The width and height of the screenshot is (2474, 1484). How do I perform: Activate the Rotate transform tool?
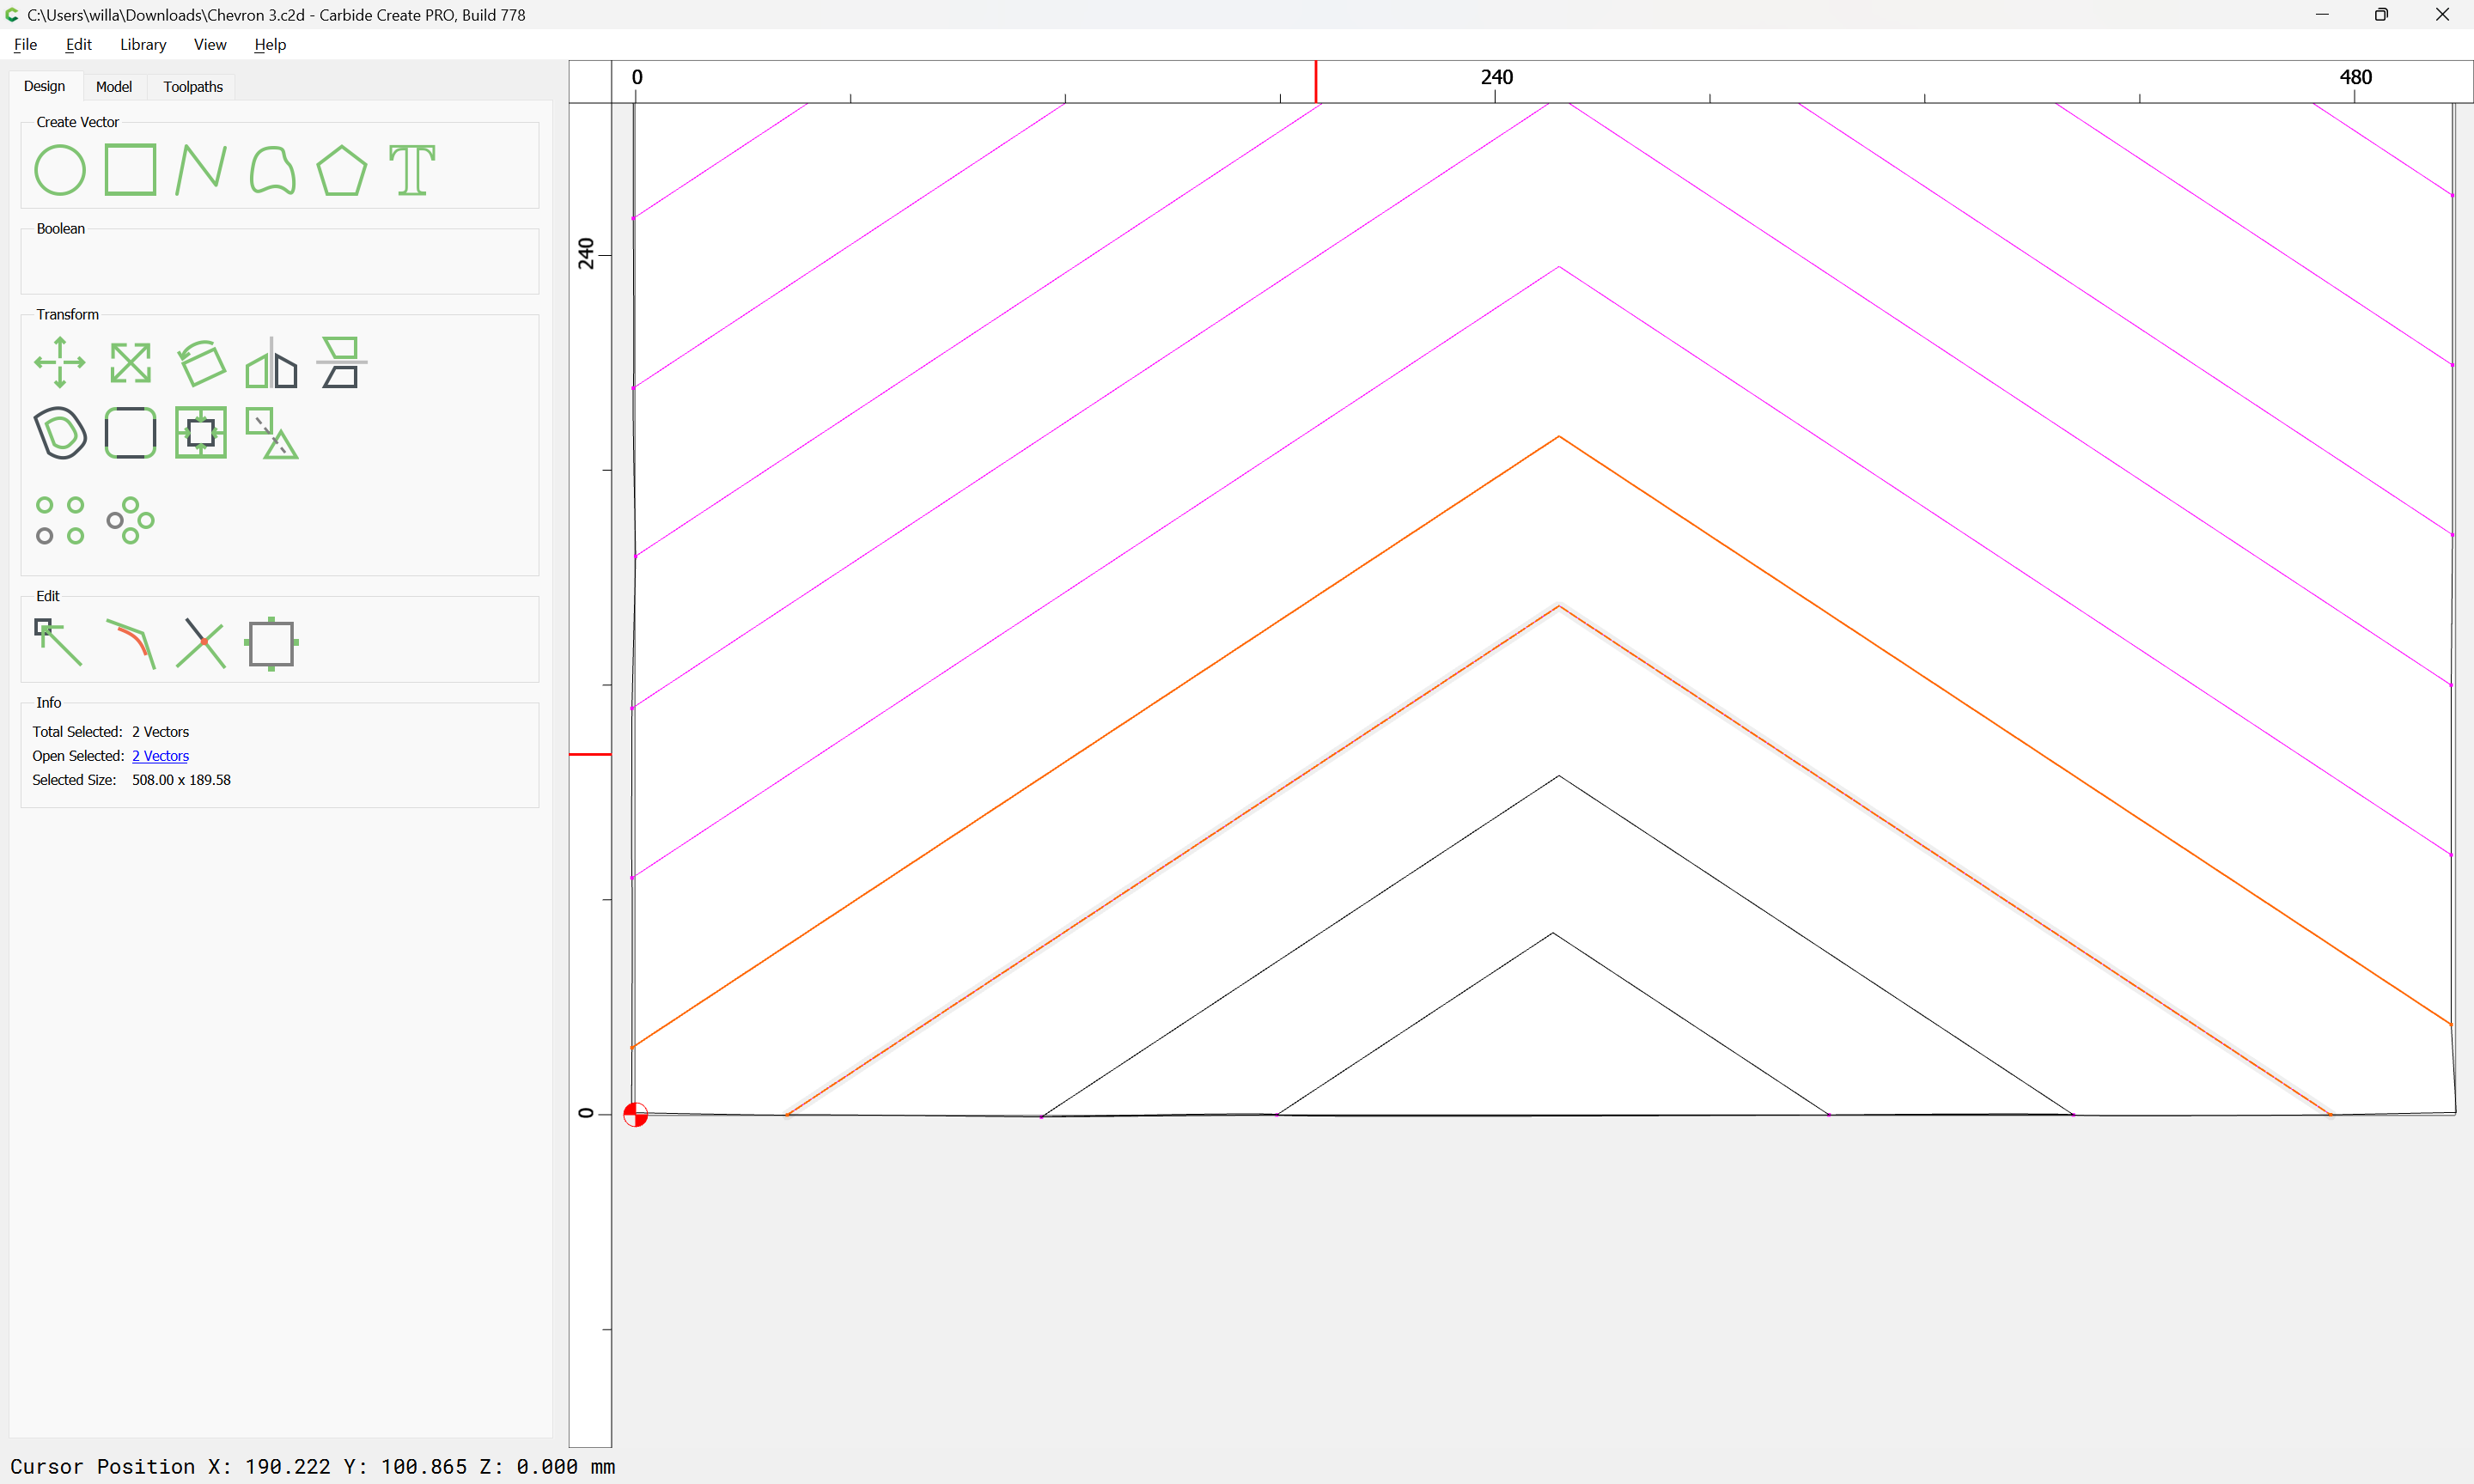(x=201, y=362)
